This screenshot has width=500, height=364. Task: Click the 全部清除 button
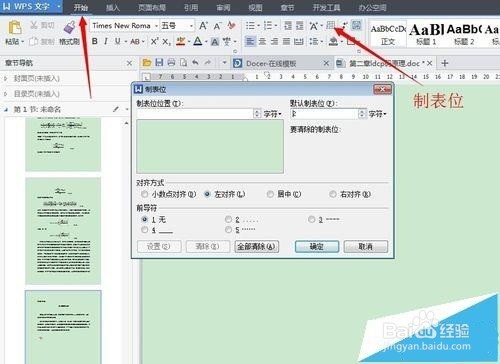[256, 247]
